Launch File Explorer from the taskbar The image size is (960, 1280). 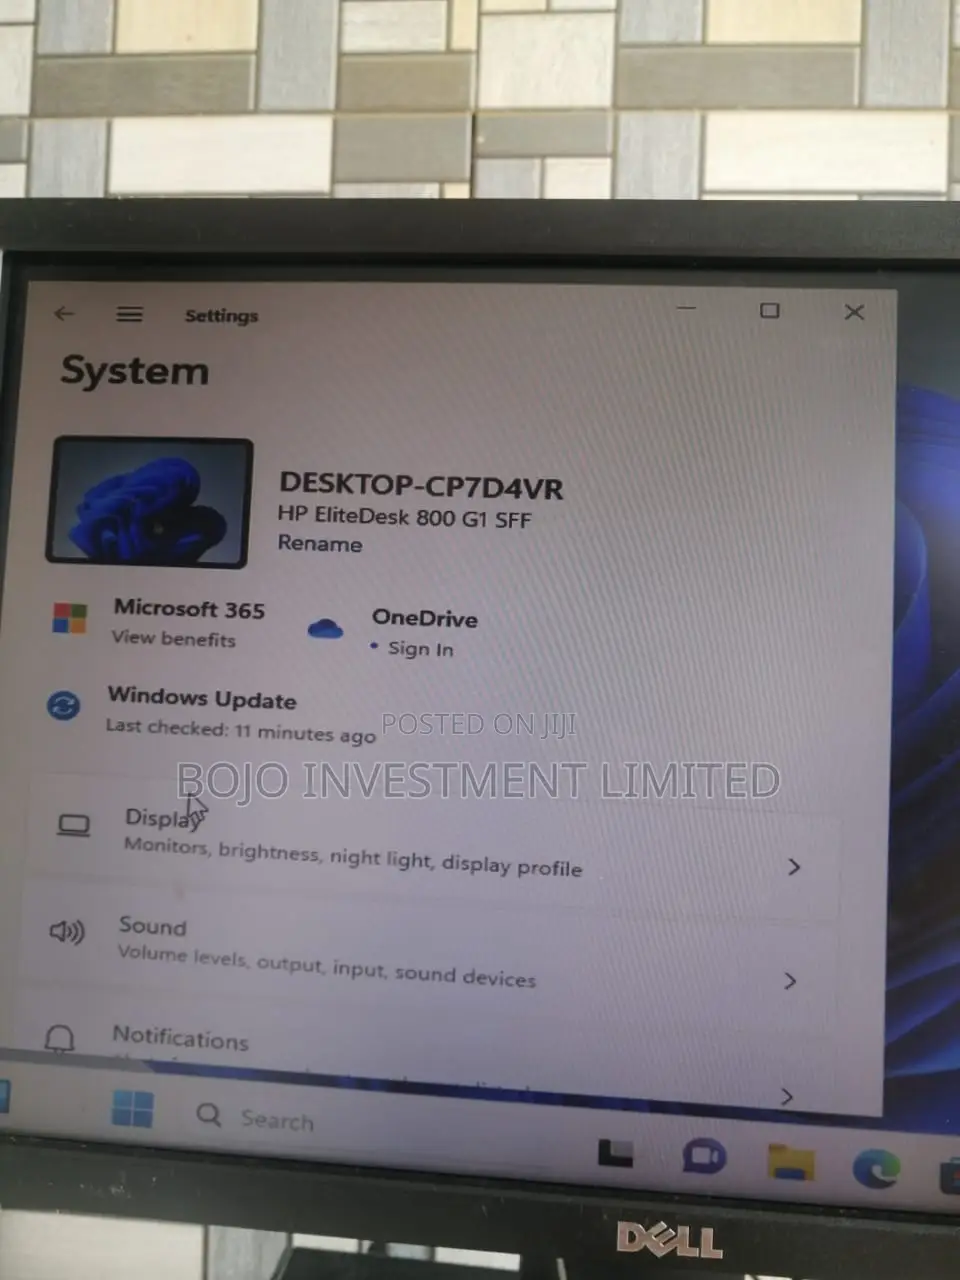click(791, 1162)
